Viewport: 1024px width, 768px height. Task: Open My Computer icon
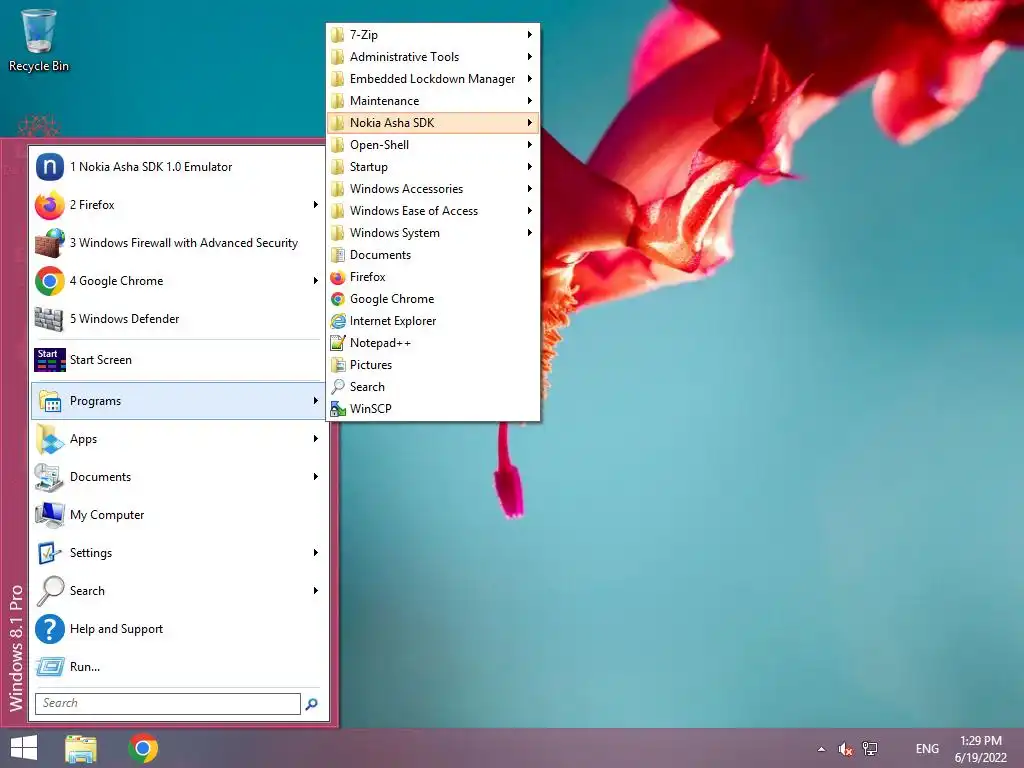50,515
